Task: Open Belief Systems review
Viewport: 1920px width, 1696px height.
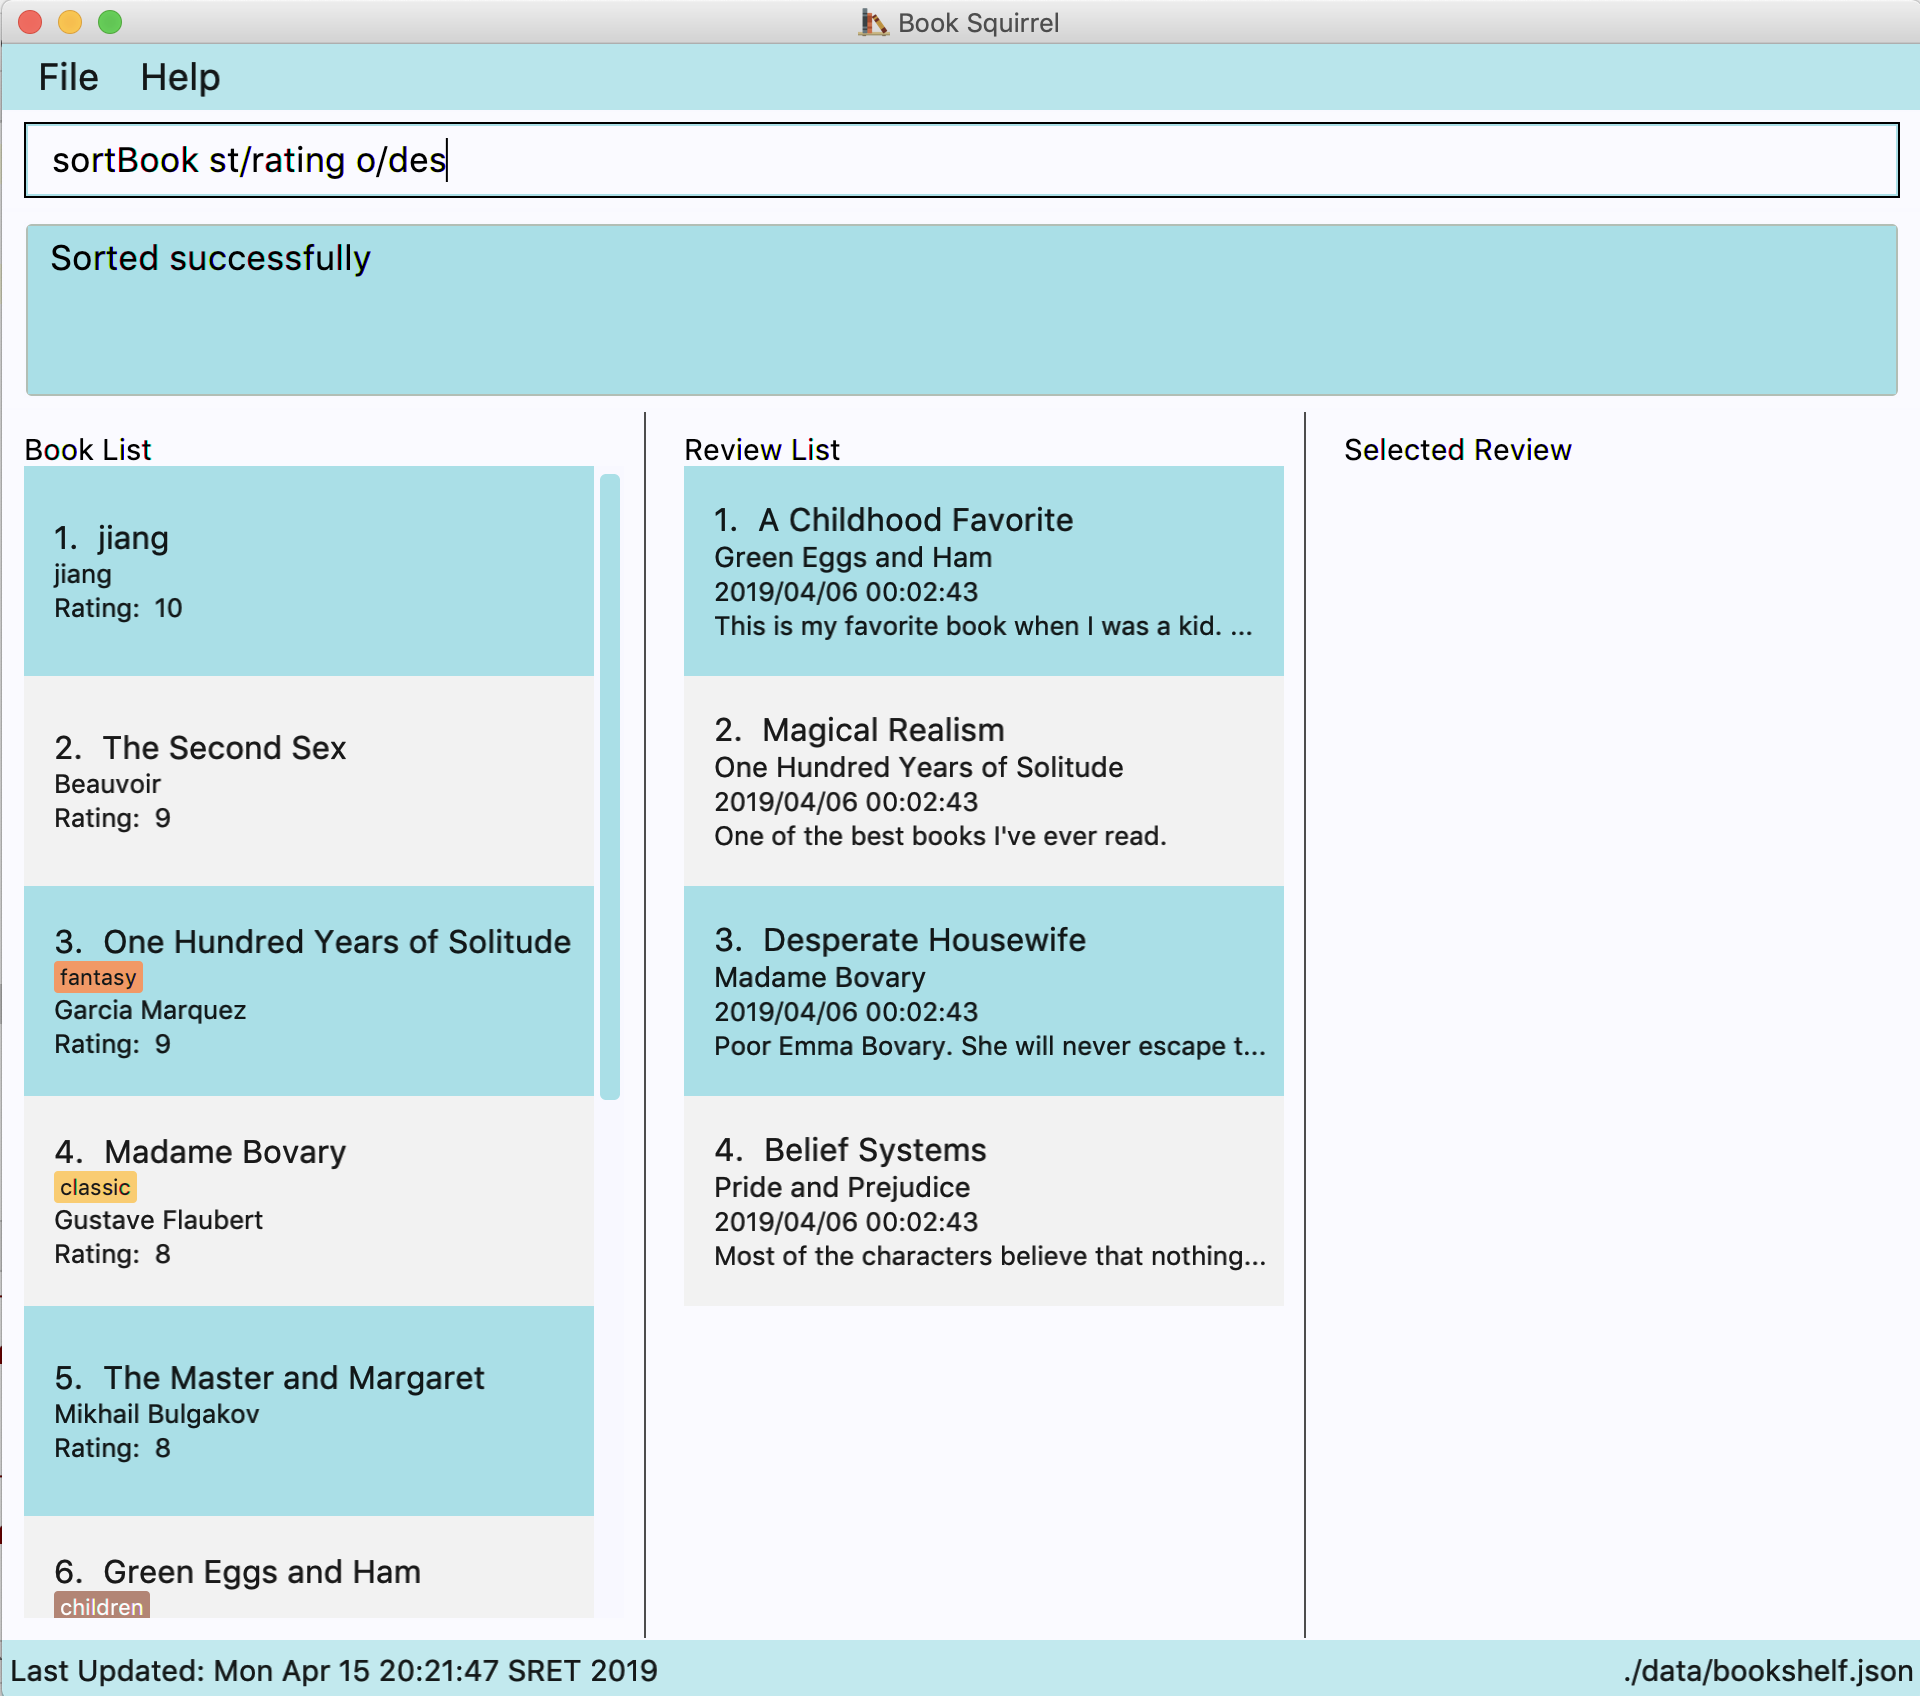Action: (x=984, y=1201)
